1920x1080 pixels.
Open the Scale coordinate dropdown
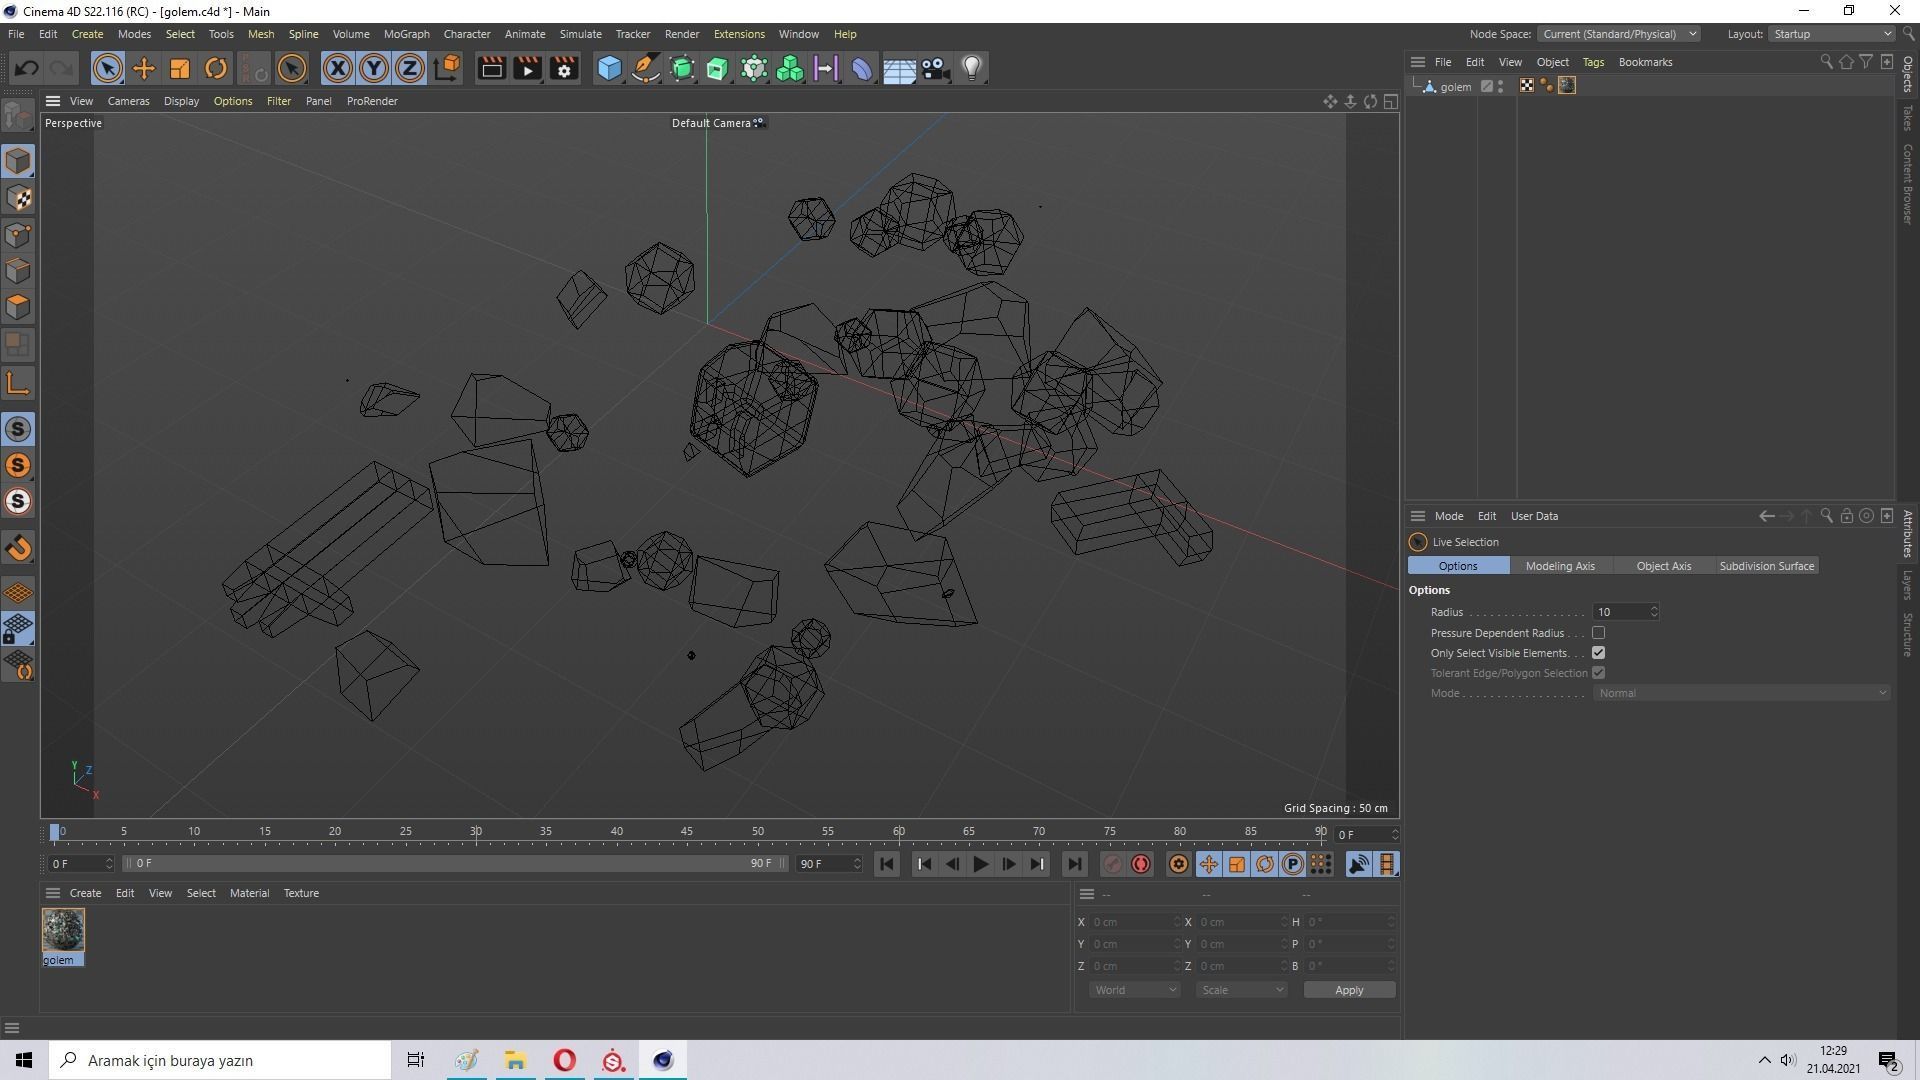tap(1242, 990)
